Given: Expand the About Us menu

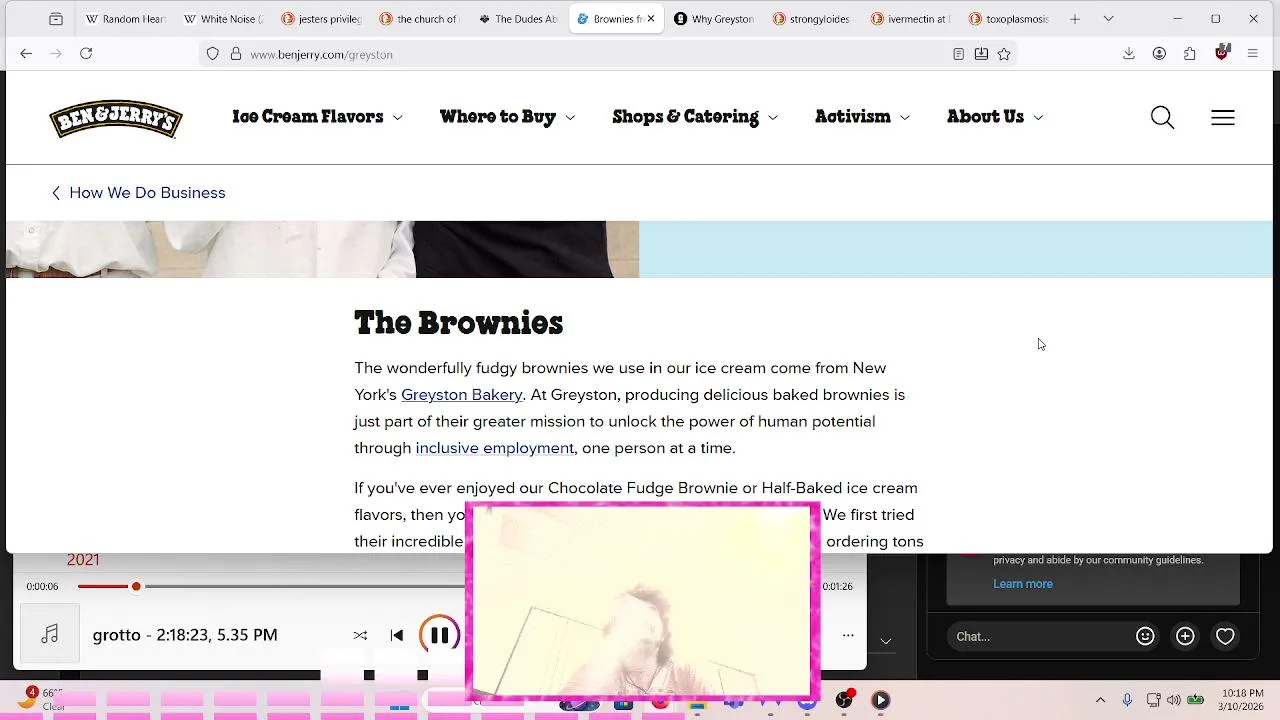Looking at the screenshot, I should click(995, 117).
